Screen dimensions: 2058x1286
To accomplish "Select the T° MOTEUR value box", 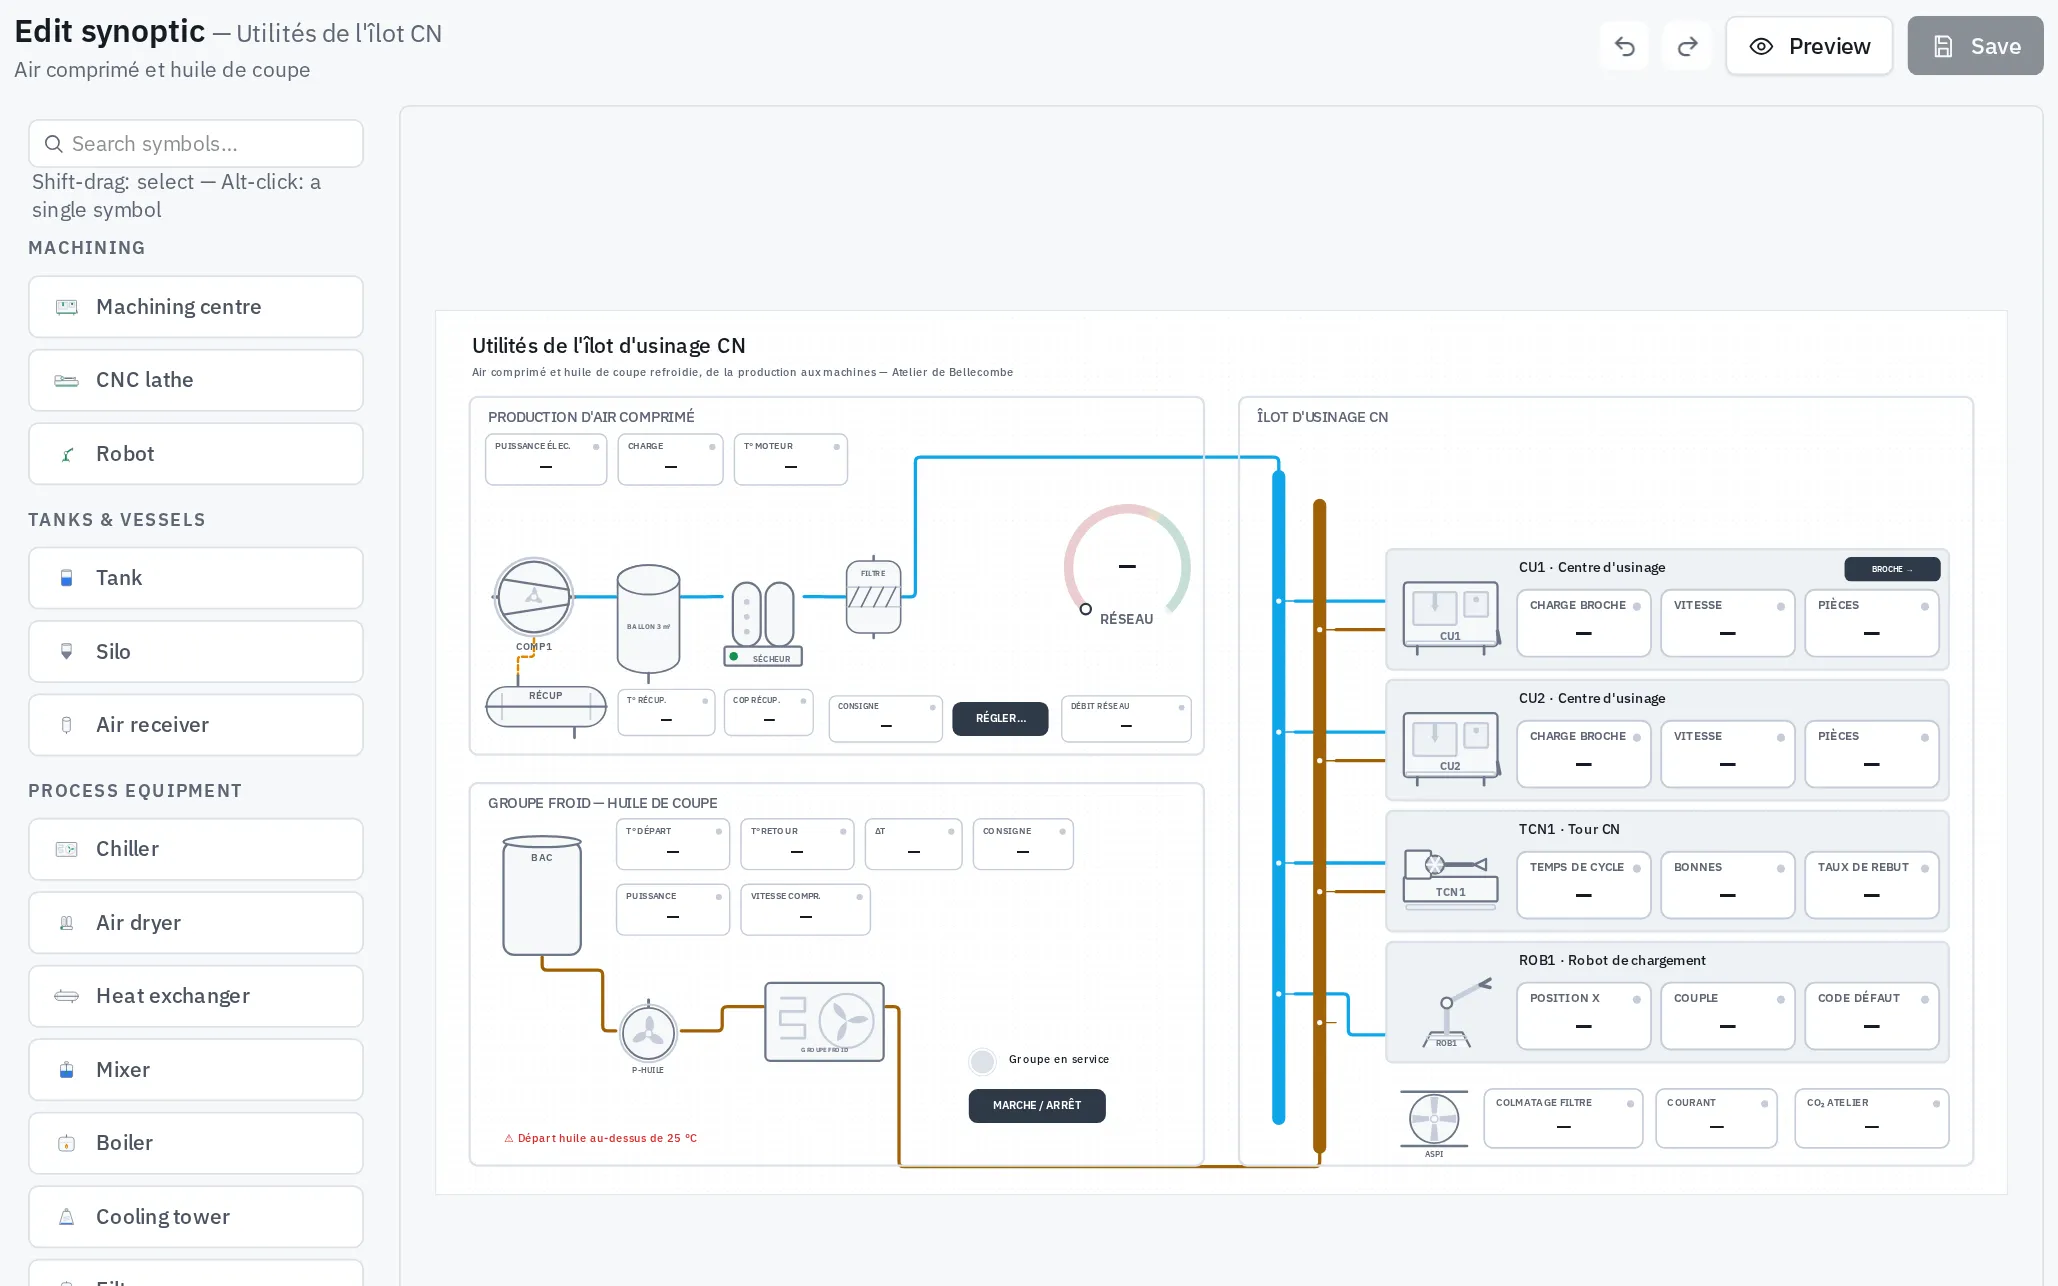I will point(791,459).
